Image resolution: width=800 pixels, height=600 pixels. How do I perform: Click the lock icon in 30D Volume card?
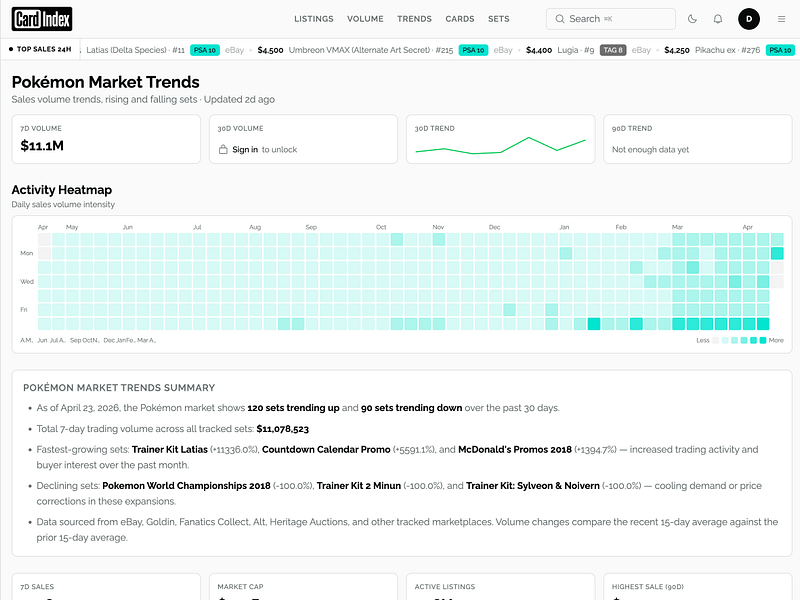pyautogui.click(x=223, y=149)
